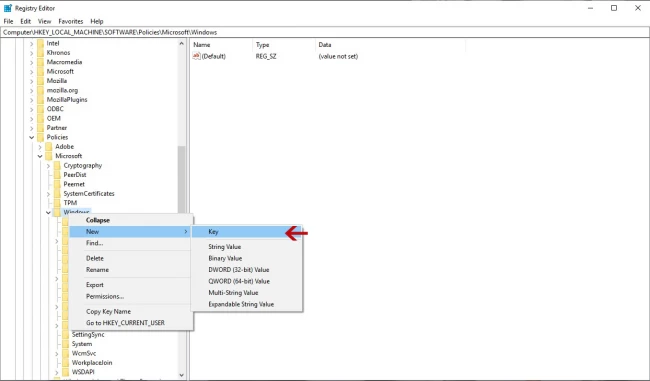Image resolution: width=650 pixels, height=381 pixels.
Task: Click the mozilla.org folder icon
Action: tap(40, 90)
